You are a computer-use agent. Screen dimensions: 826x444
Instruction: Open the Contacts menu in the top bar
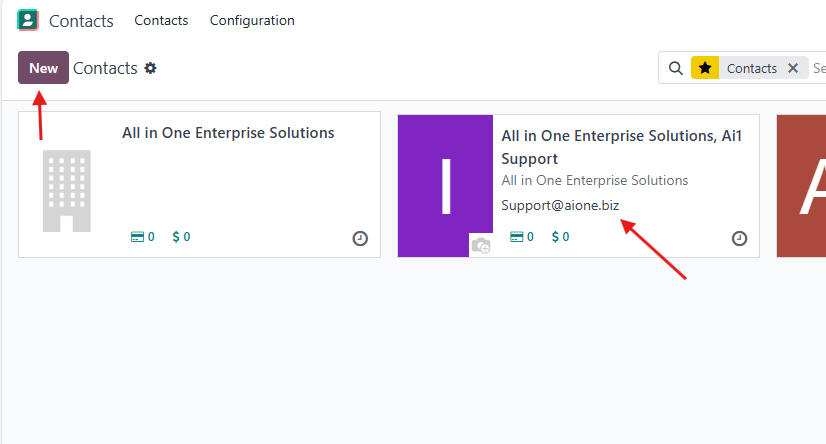pos(161,20)
